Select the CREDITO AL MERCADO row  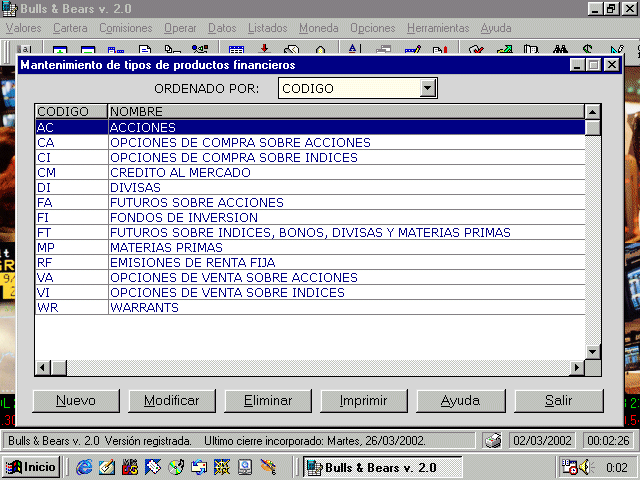310,173
